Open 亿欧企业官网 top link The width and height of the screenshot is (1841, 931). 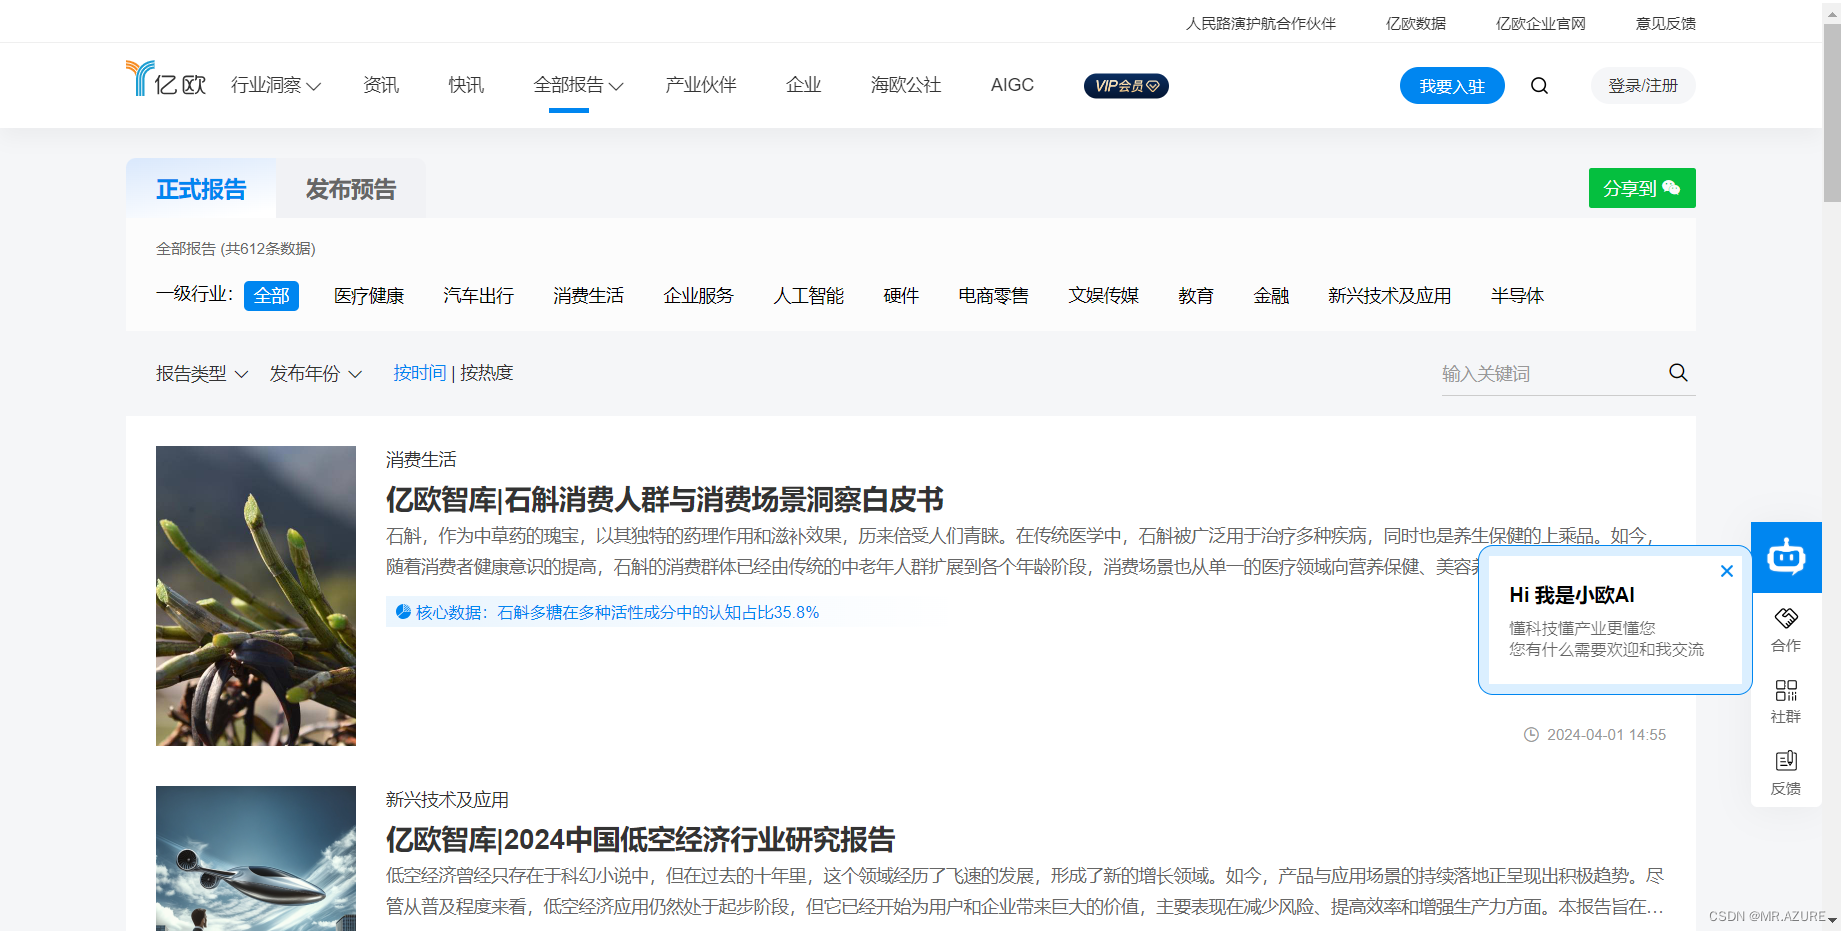point(1541,23)
